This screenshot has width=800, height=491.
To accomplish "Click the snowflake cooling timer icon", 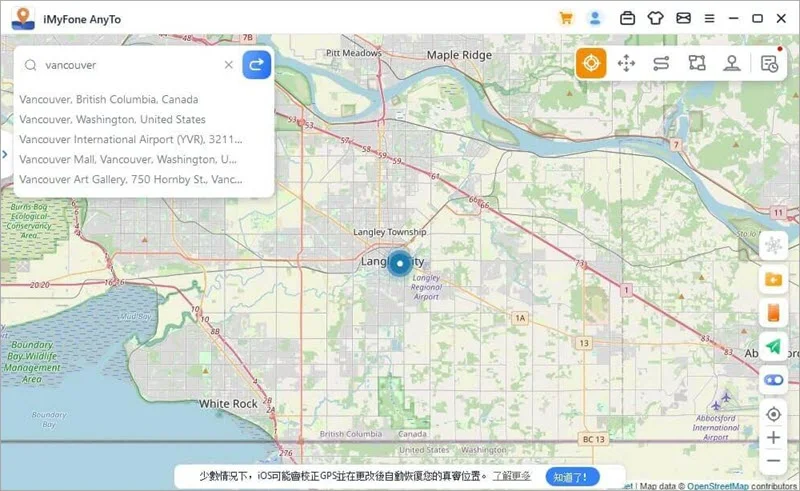I will coord(773,246).
